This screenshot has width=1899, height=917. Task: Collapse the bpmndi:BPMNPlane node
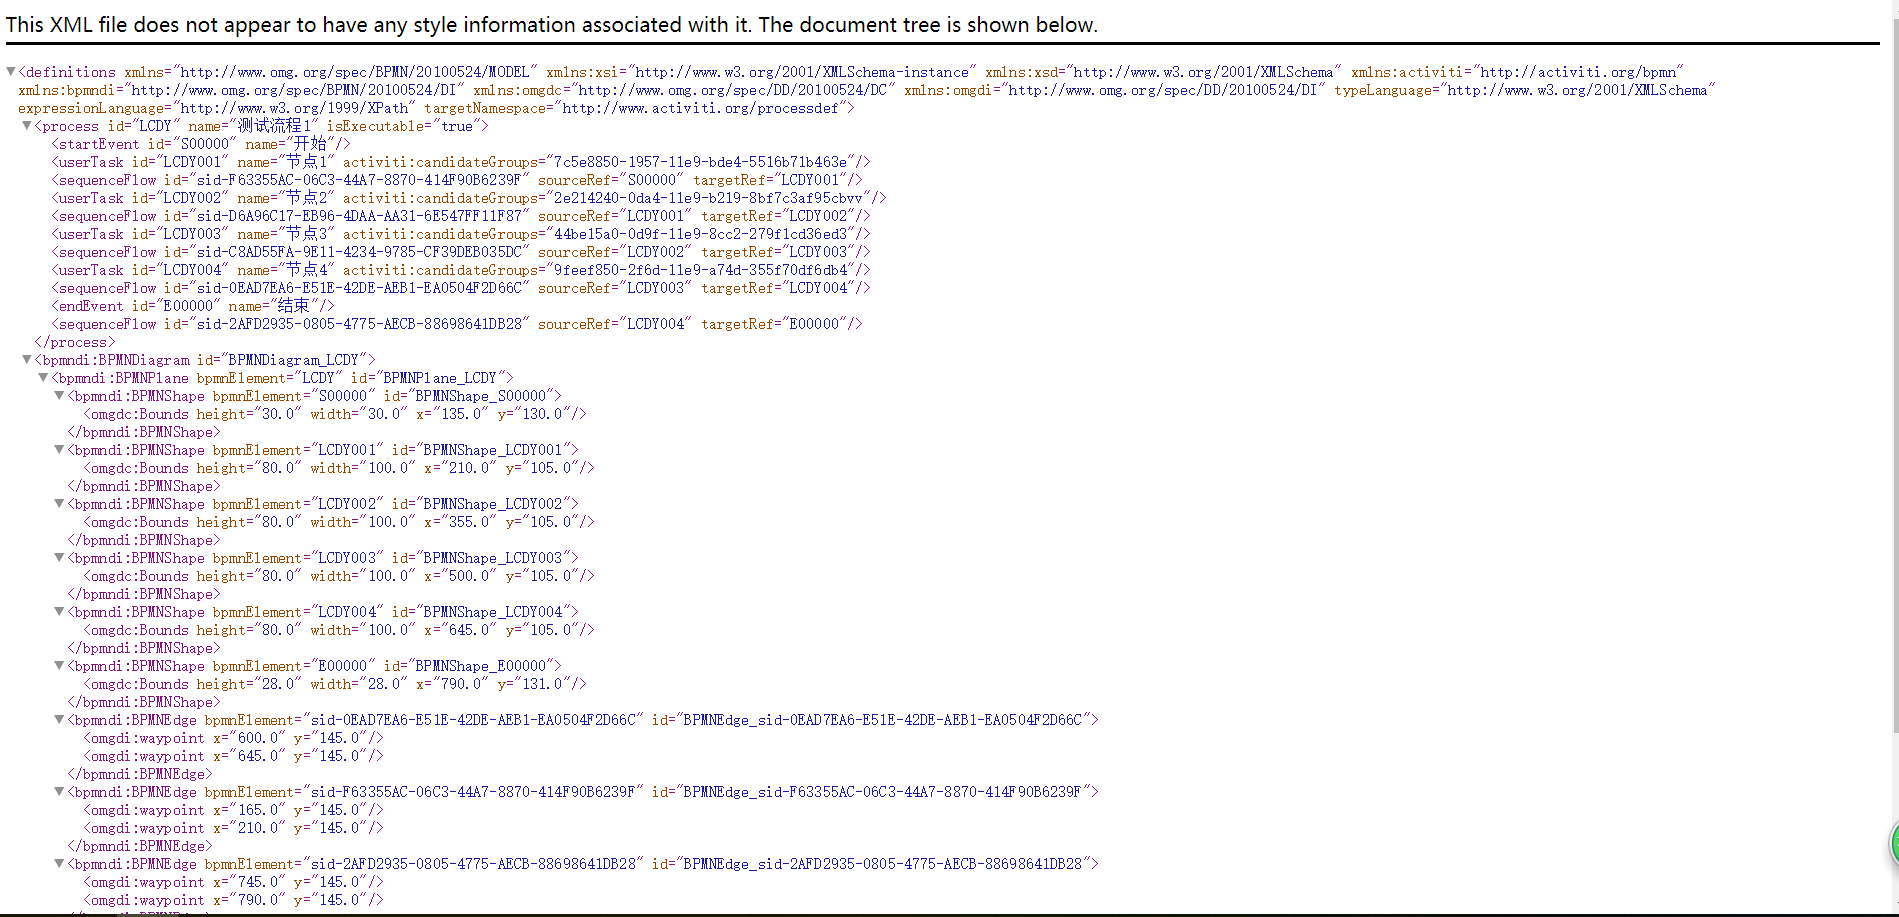point(43,378)
